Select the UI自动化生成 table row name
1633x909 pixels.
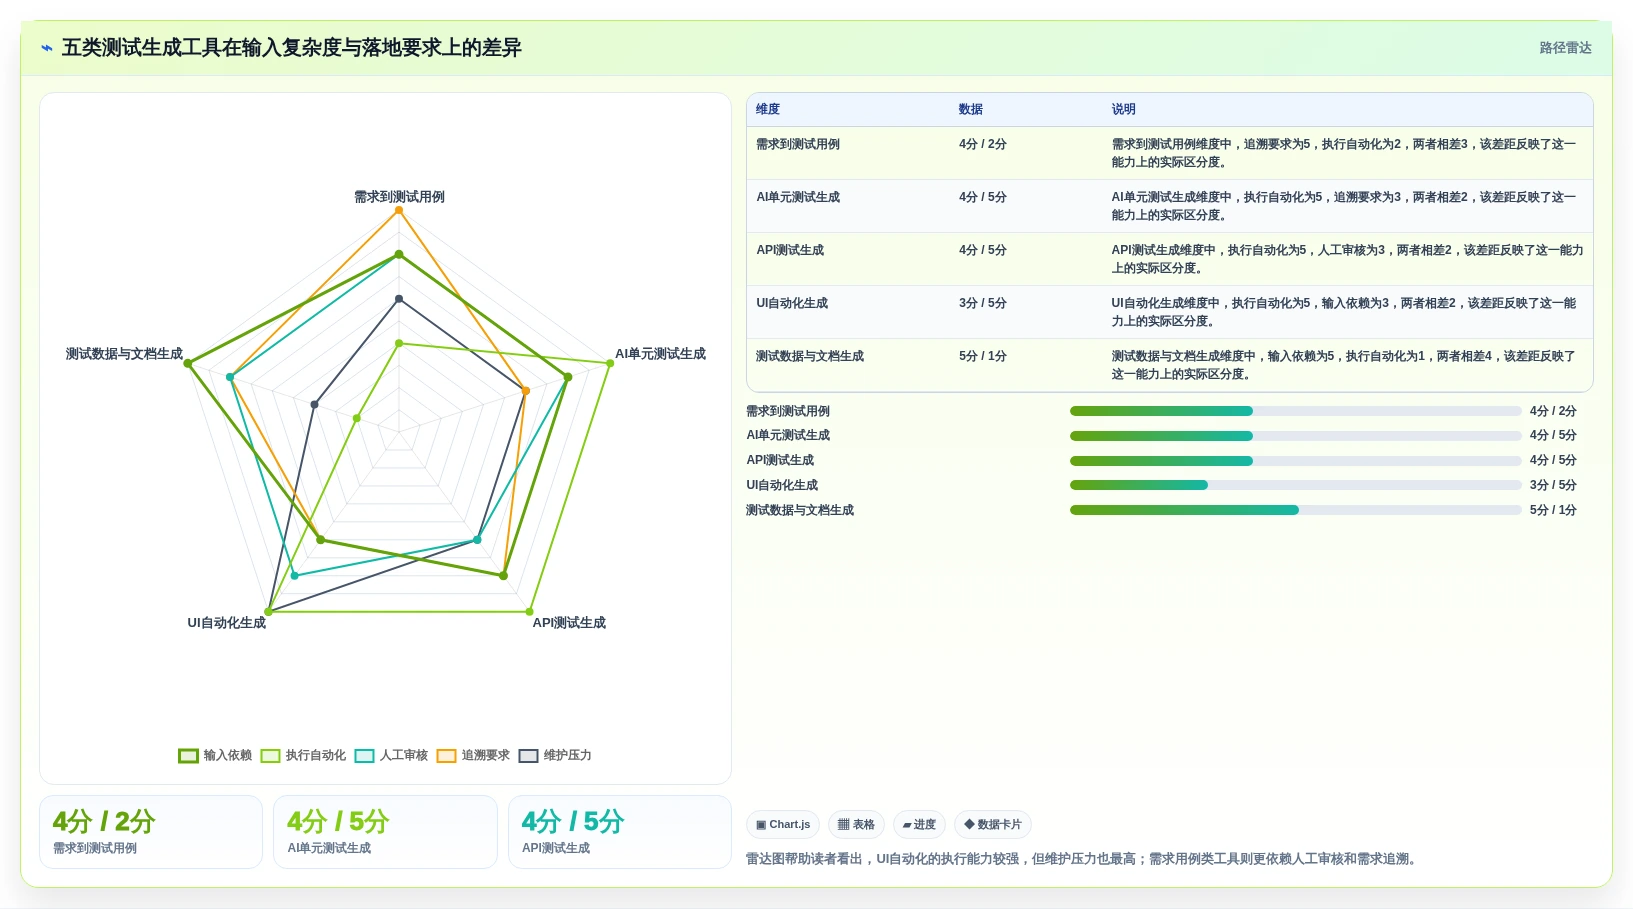click(792, 303)
